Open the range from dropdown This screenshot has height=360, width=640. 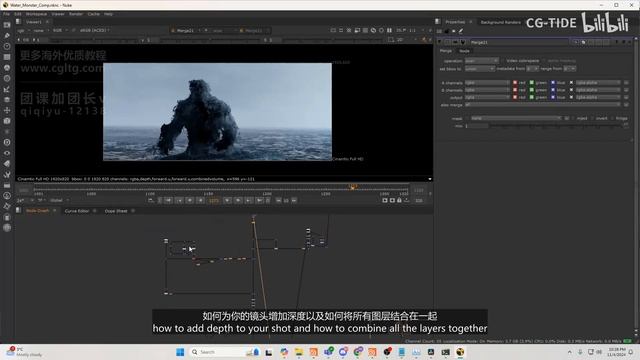coord(569,69)
